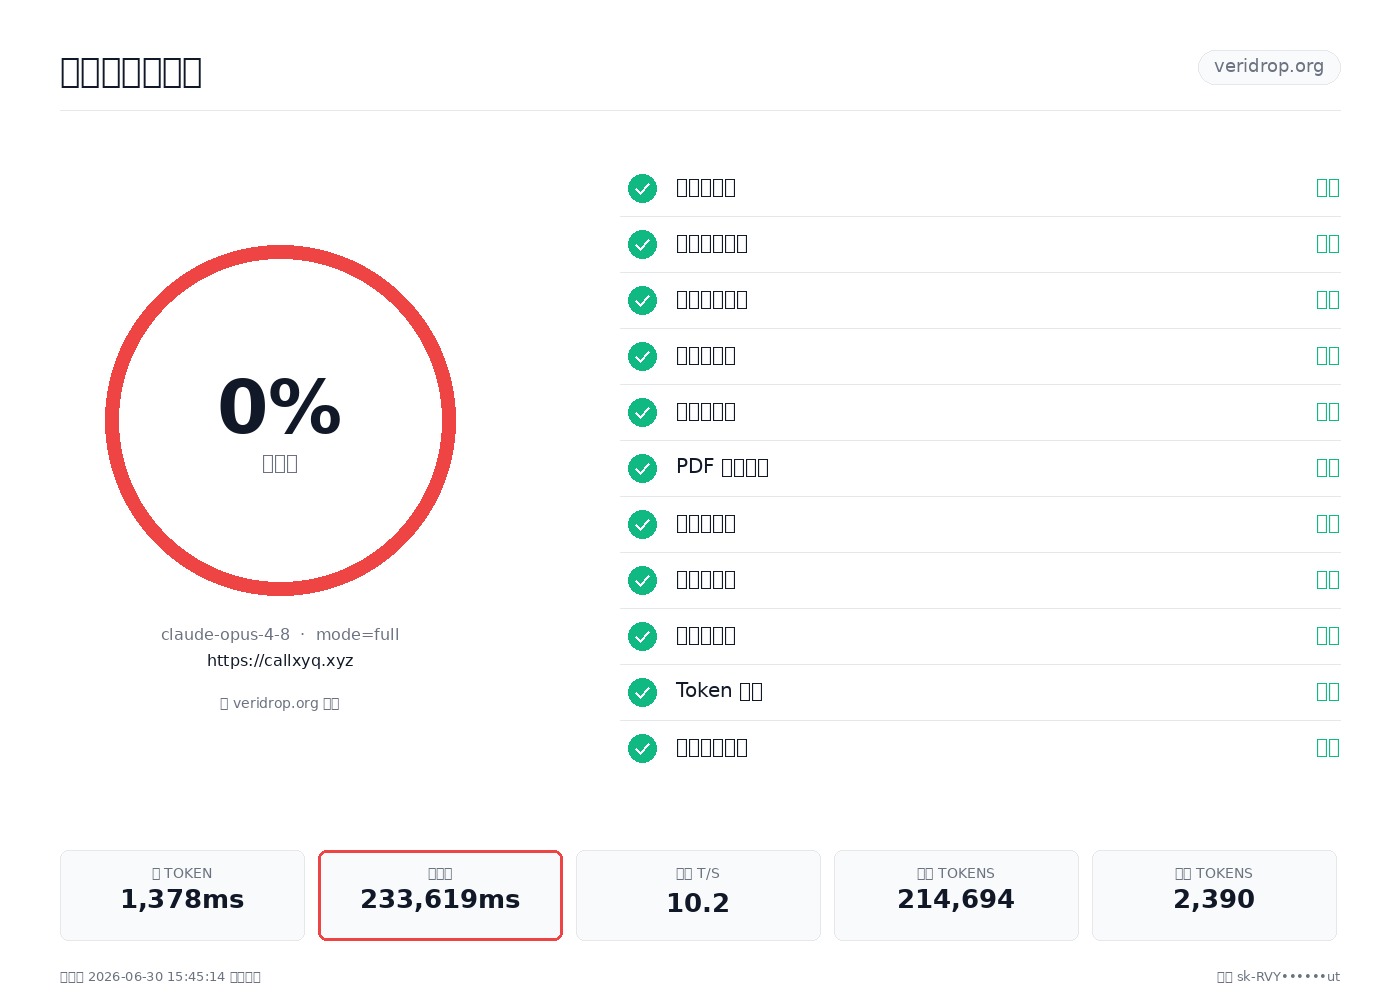Click the veridrop.org badge in the header
Screen dimensions: 1400x1000
(x=1269, y=67)
